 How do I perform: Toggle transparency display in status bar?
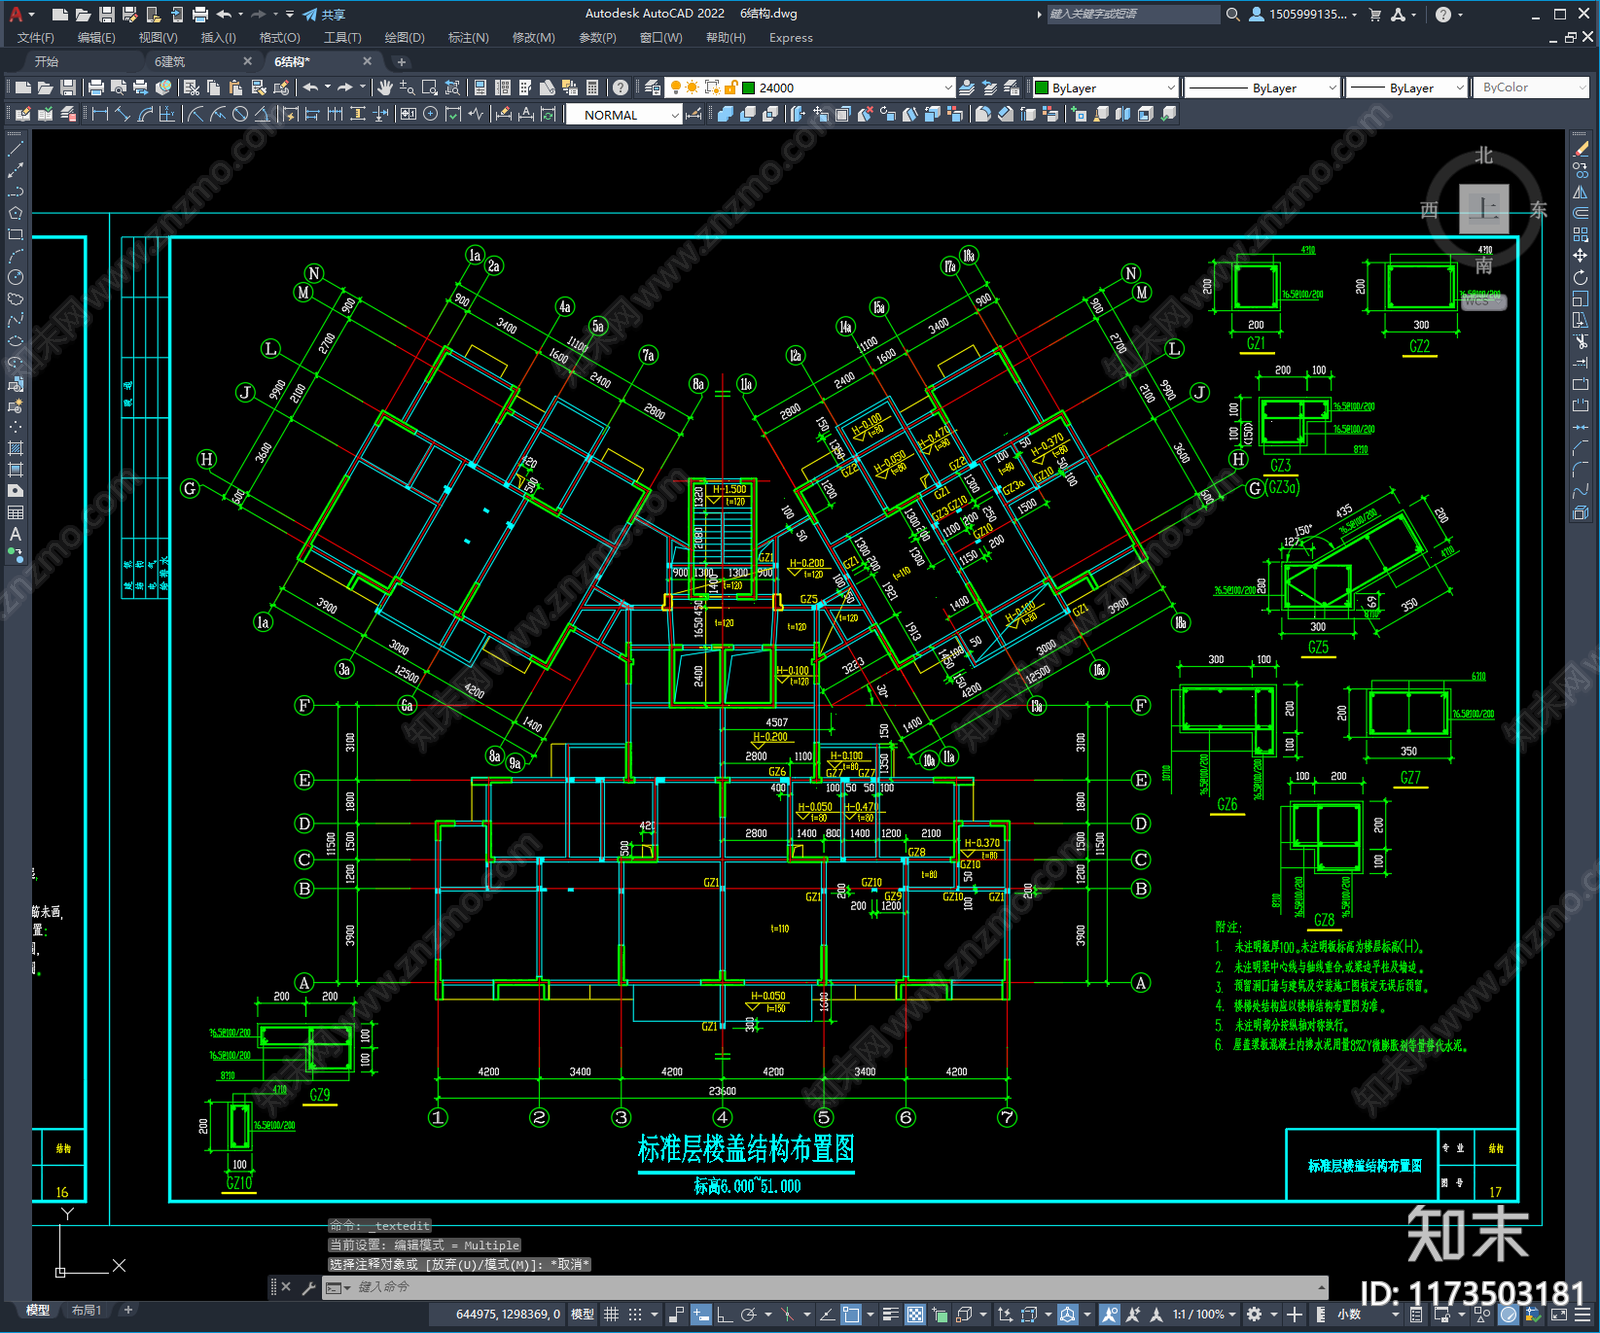(915, 1314)
